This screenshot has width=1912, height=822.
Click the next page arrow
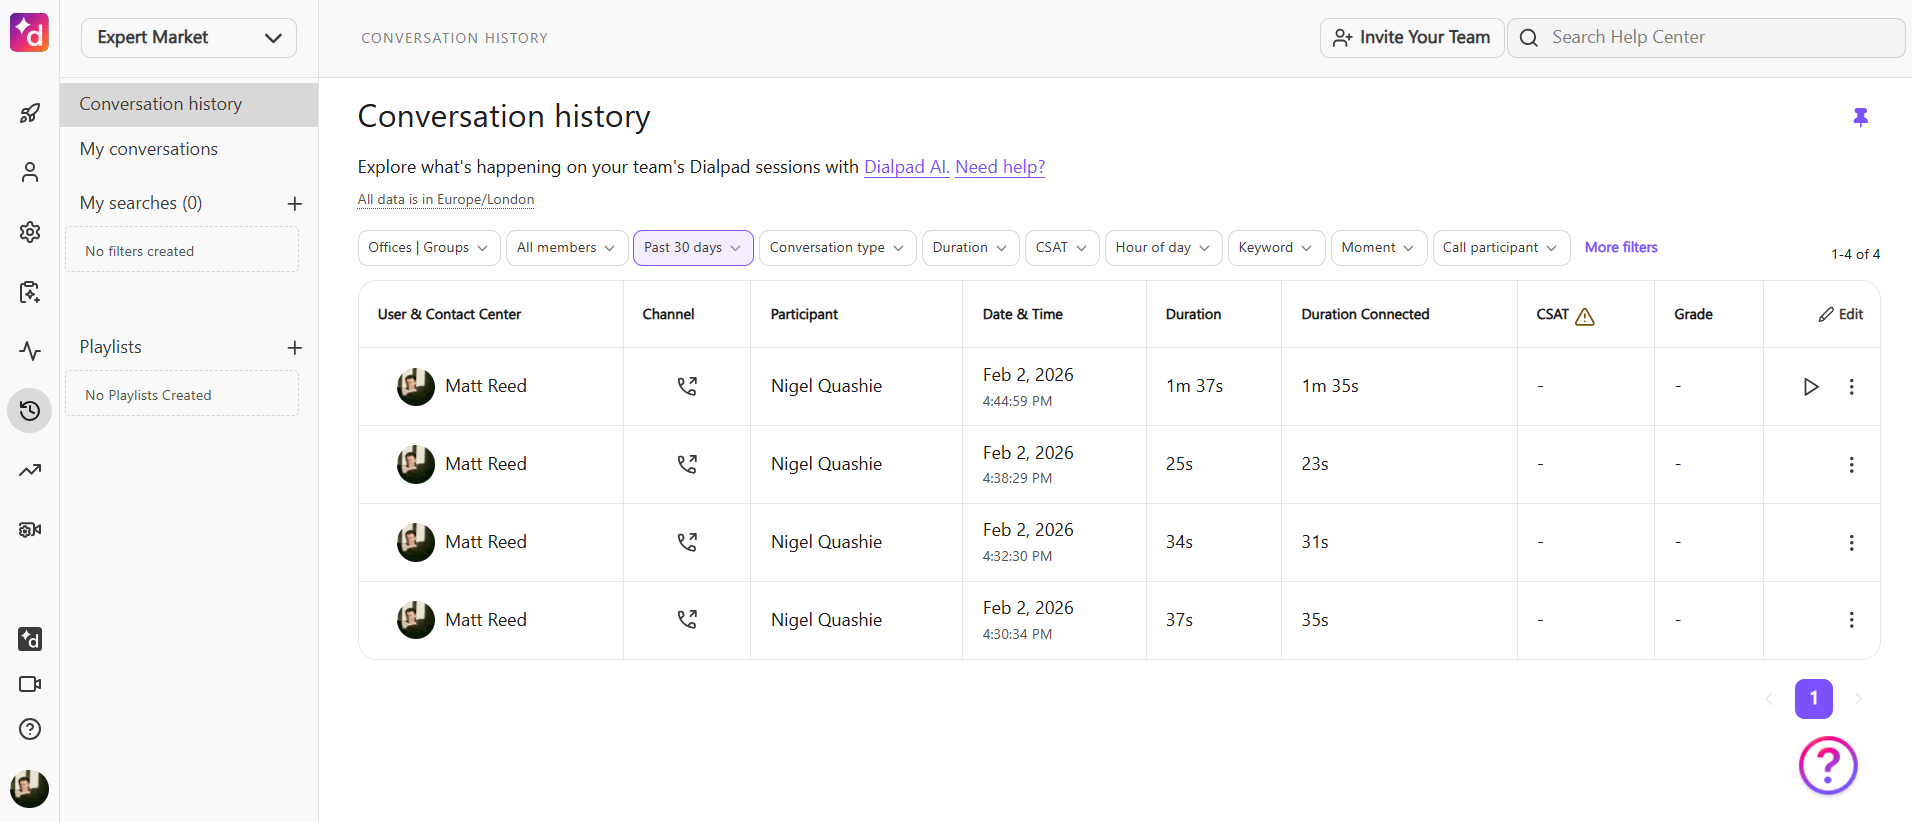point(1859,699)
